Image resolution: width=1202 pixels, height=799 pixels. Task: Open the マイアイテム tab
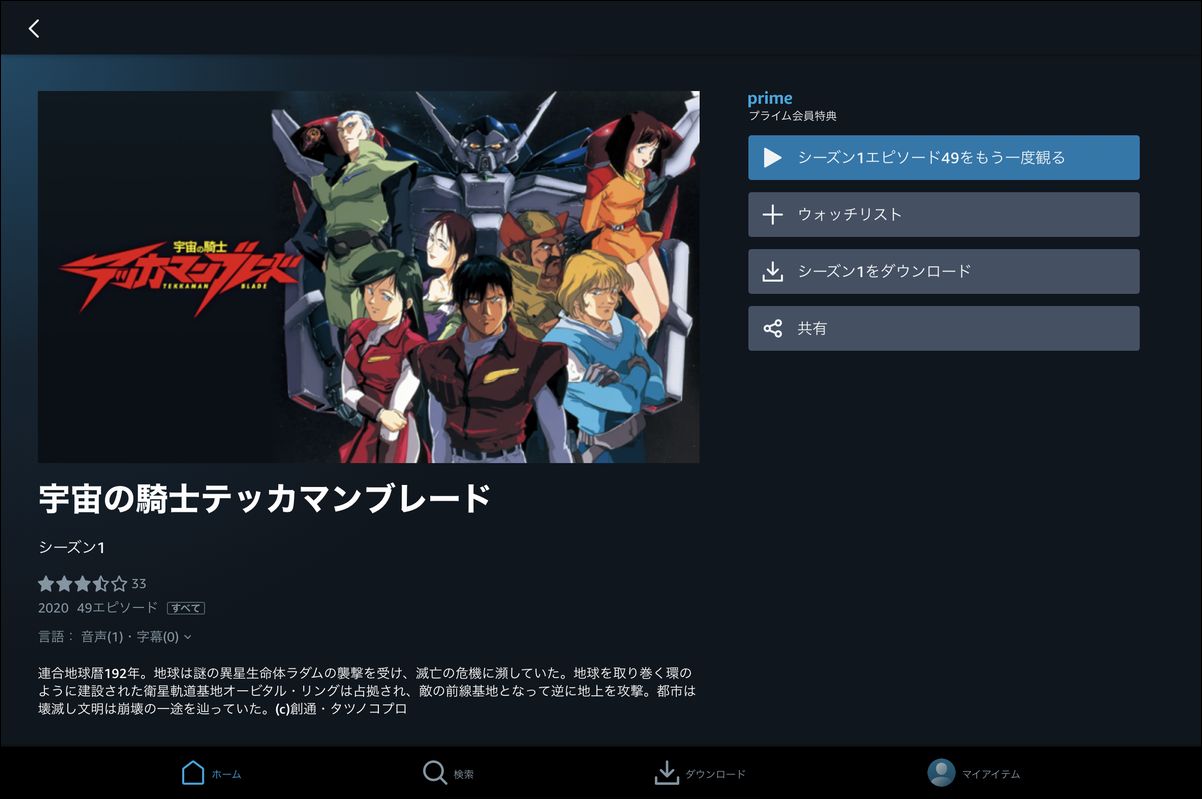tap(974, 773)
